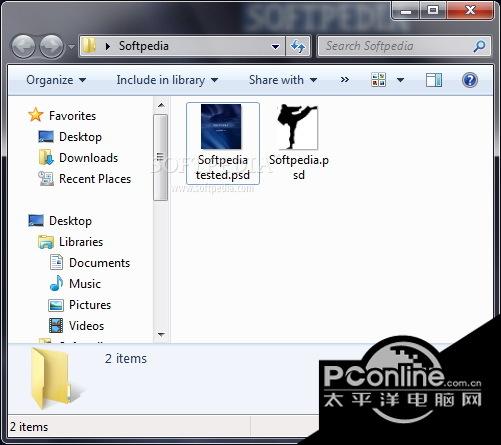The height and width of the screenshot is (445, 501).
Task: Click the large folder icon in details pane
Action: pyautogui.click(x=51, y=378)
